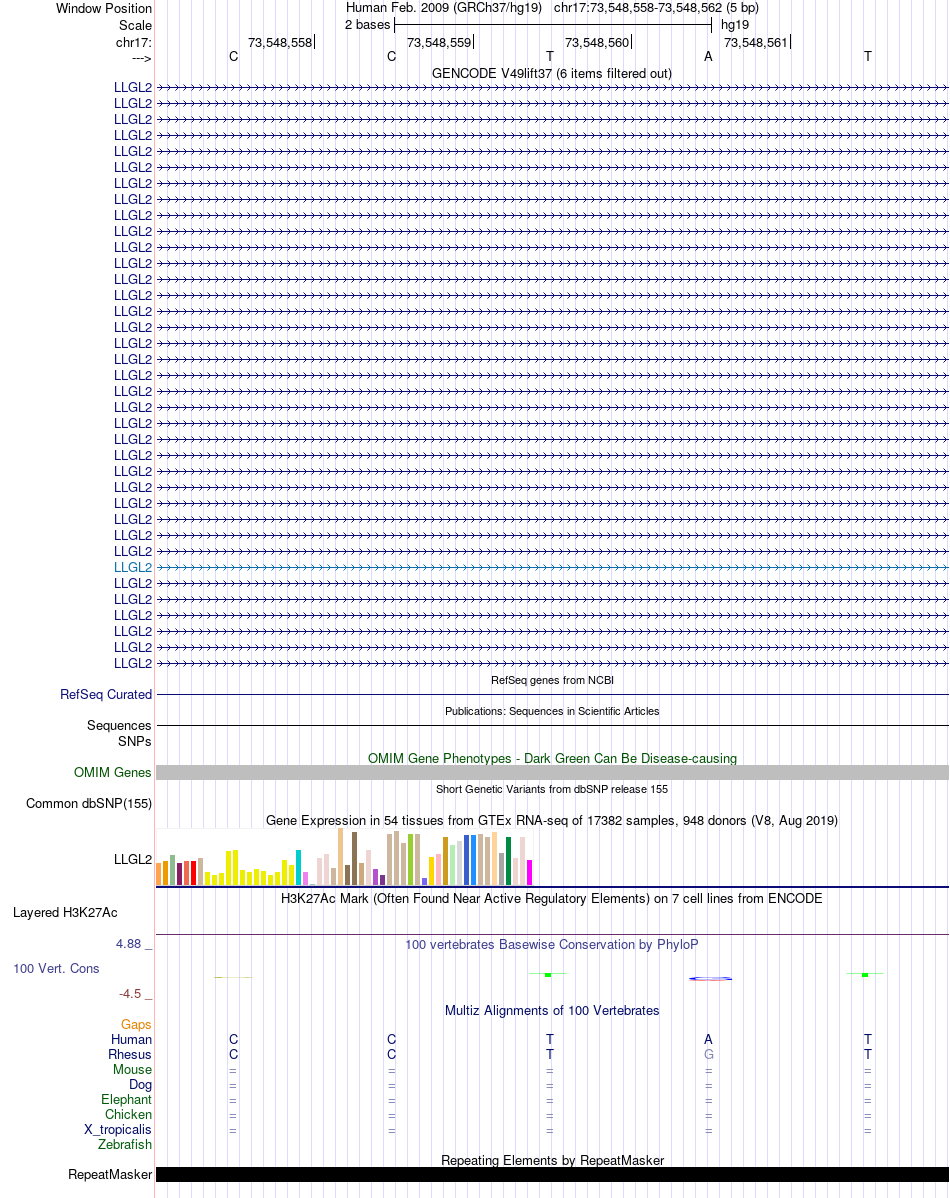Image resolution: width=950 pixels, height=1198 pixels.
Task: Click the black RepeatMasker item bar
Action: (x=552, y=1174)
